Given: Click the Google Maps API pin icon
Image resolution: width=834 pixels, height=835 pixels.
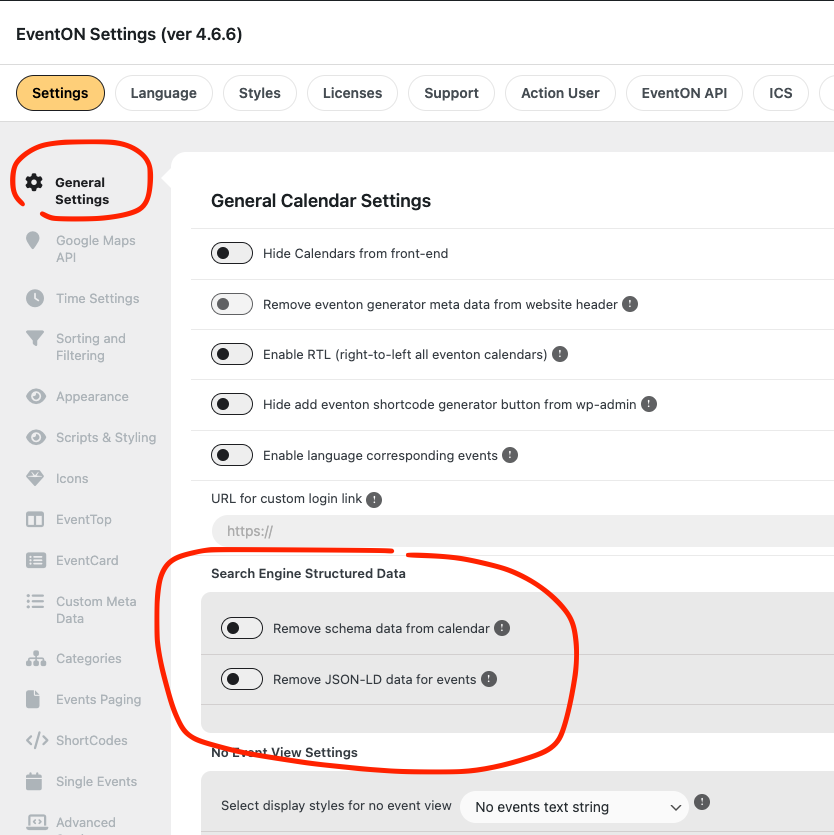Looking at the screenshot, I should coord(33,241).
